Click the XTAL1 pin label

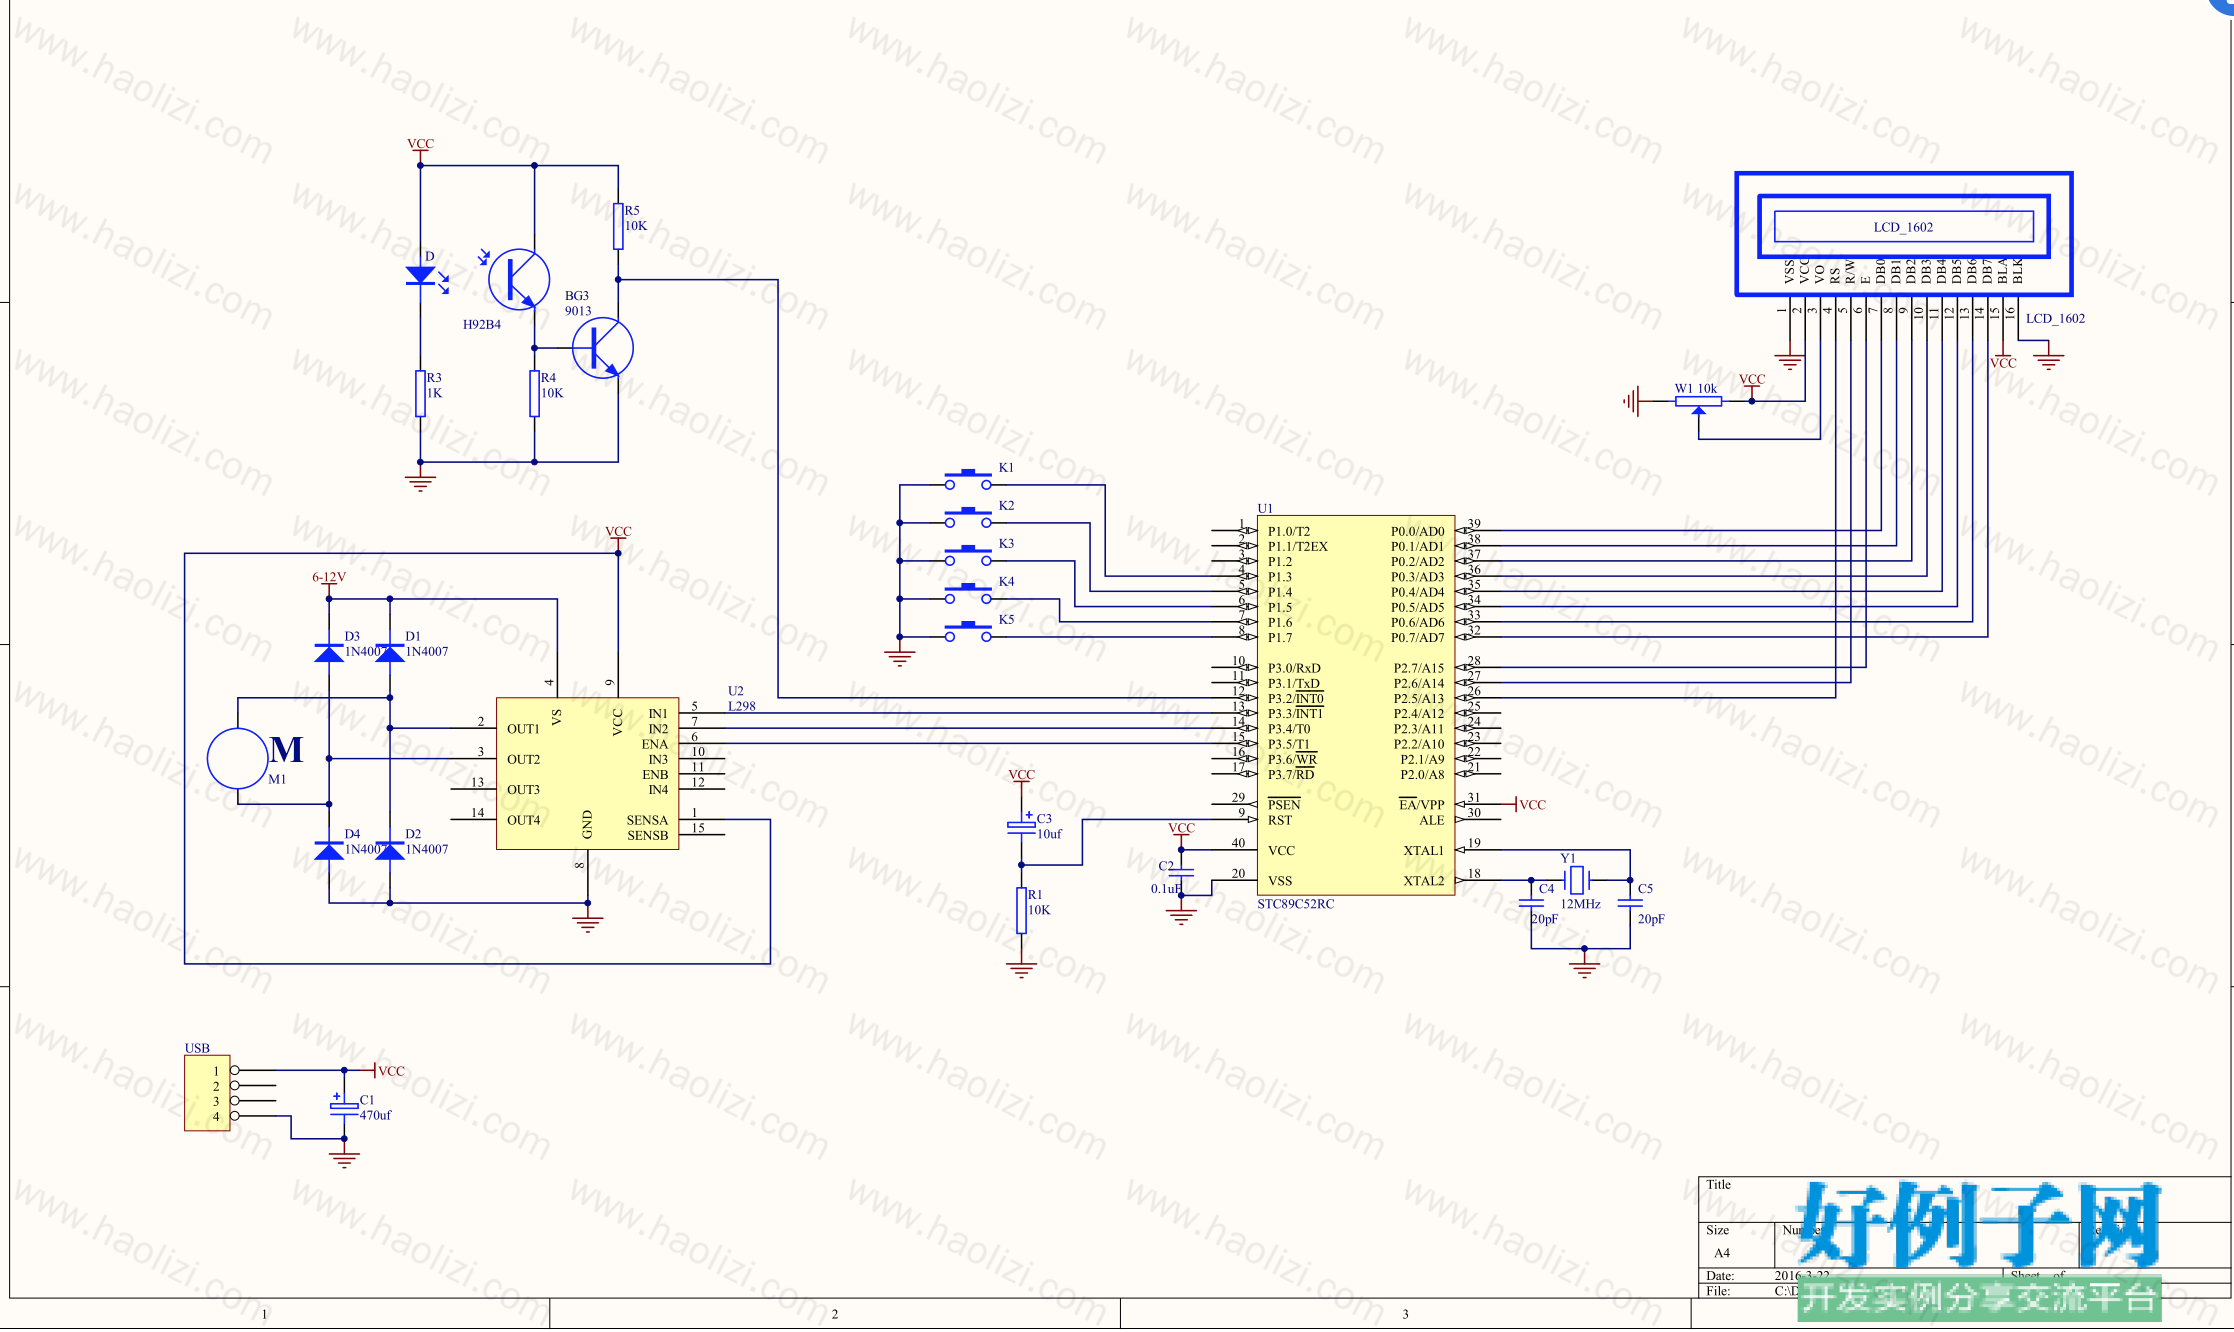click(1424, 851)
